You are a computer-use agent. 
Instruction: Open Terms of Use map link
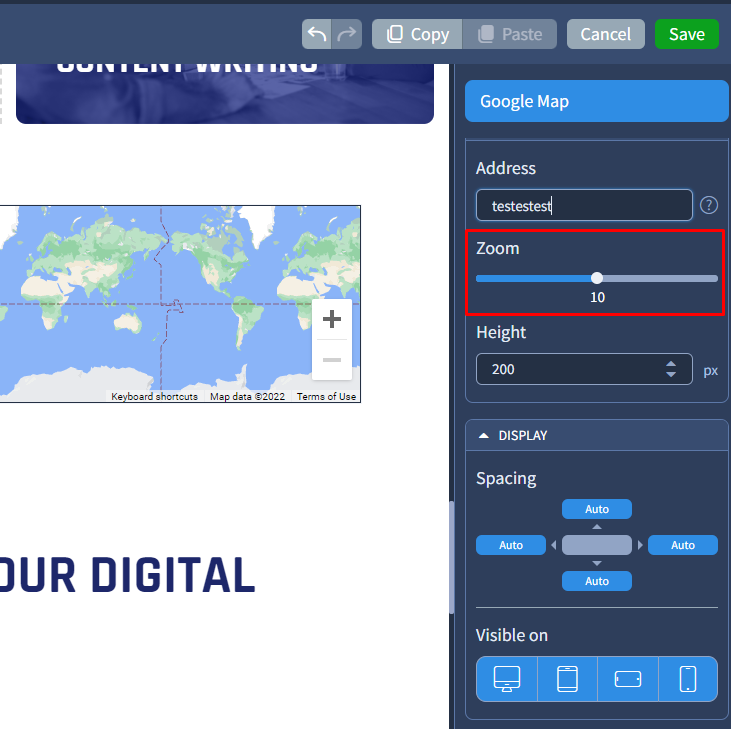(326, 397)
